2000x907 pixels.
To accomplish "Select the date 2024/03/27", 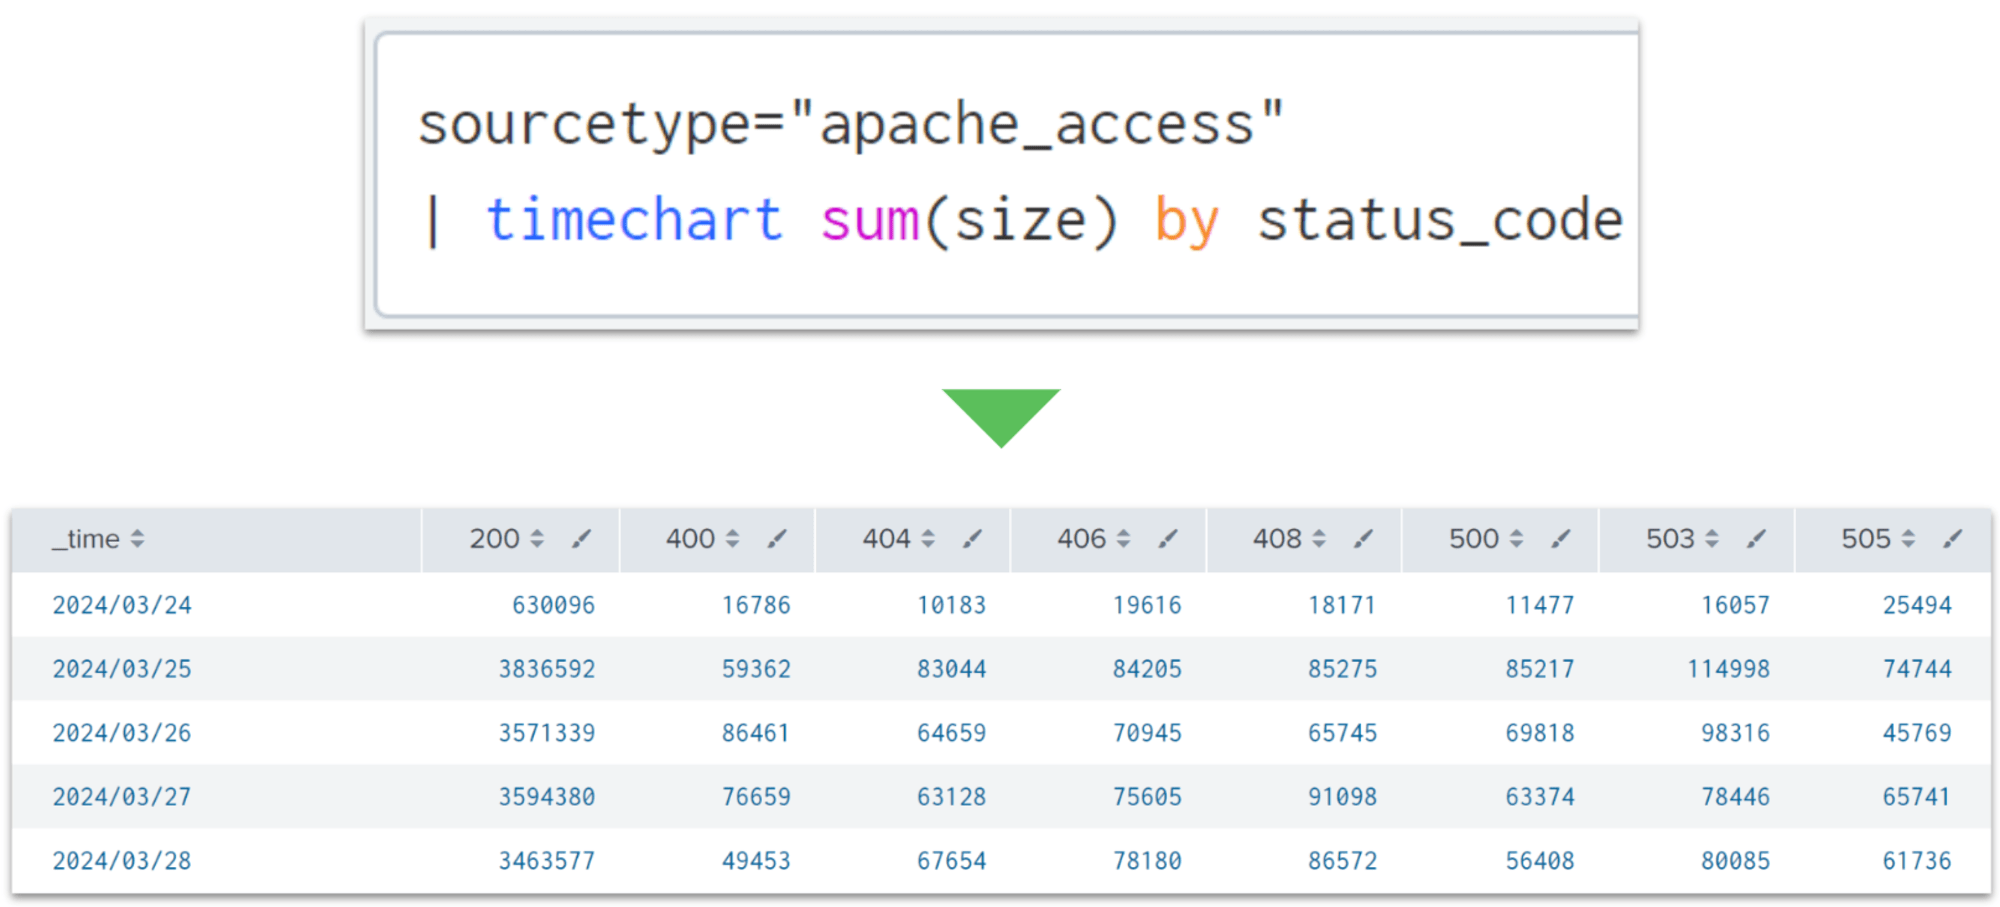I will (x=122, y=797).
